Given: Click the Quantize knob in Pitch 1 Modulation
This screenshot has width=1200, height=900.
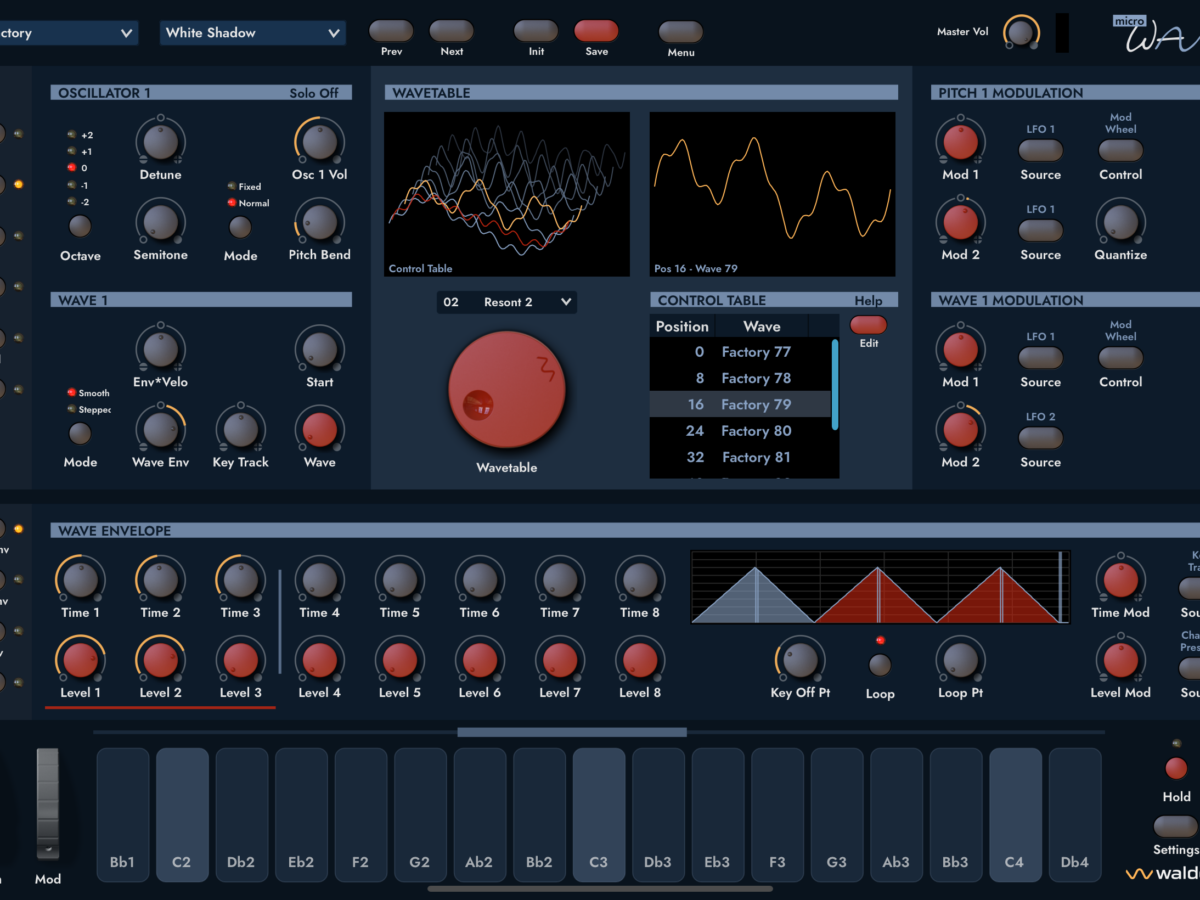Looking at the screenshot, I should pos(1120,222).
